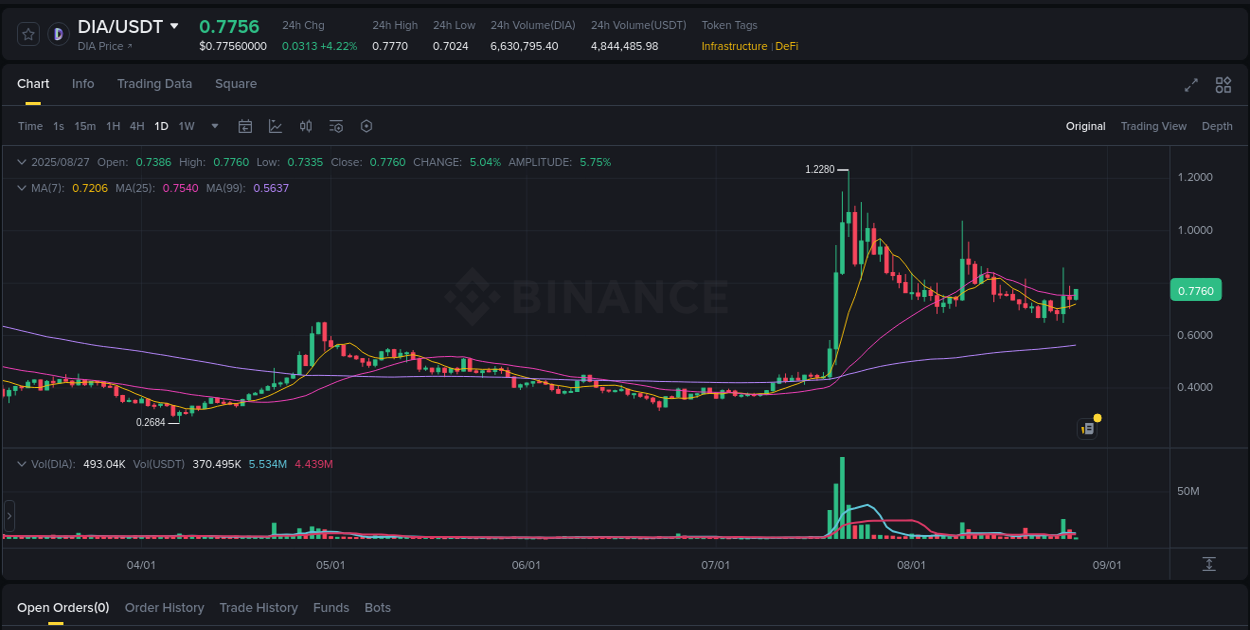Image resolution: width=1250 pixels, height=630 pixels.
Task: Enter fullscreen chart mode
Action: [x=1190, y=85]
